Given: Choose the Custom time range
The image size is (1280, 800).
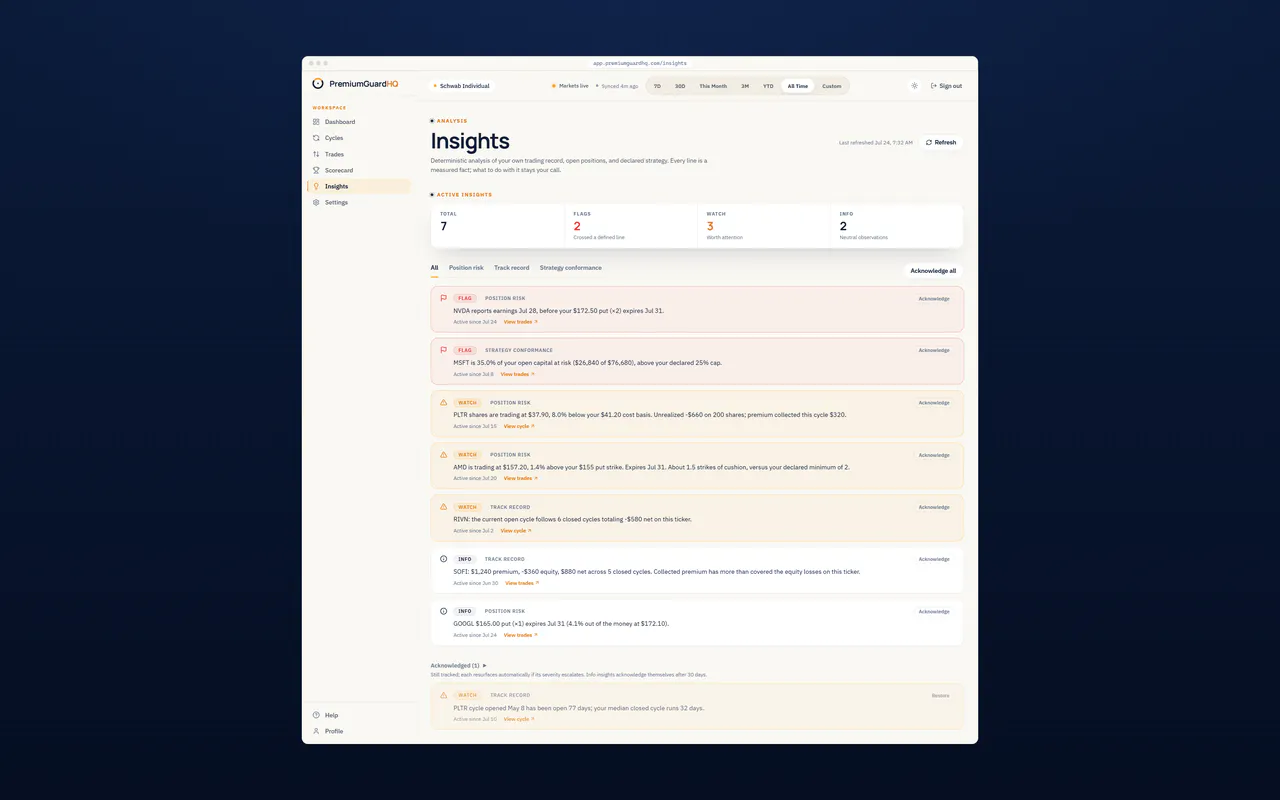Looking at the screenshot, I should click(x=832, y=86).
